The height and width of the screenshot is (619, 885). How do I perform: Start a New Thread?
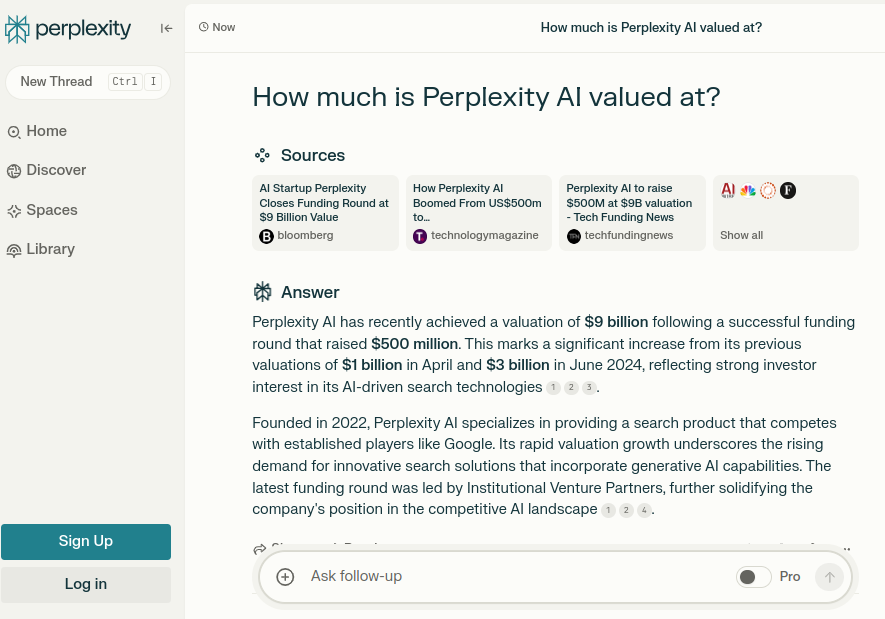point(56,82)
